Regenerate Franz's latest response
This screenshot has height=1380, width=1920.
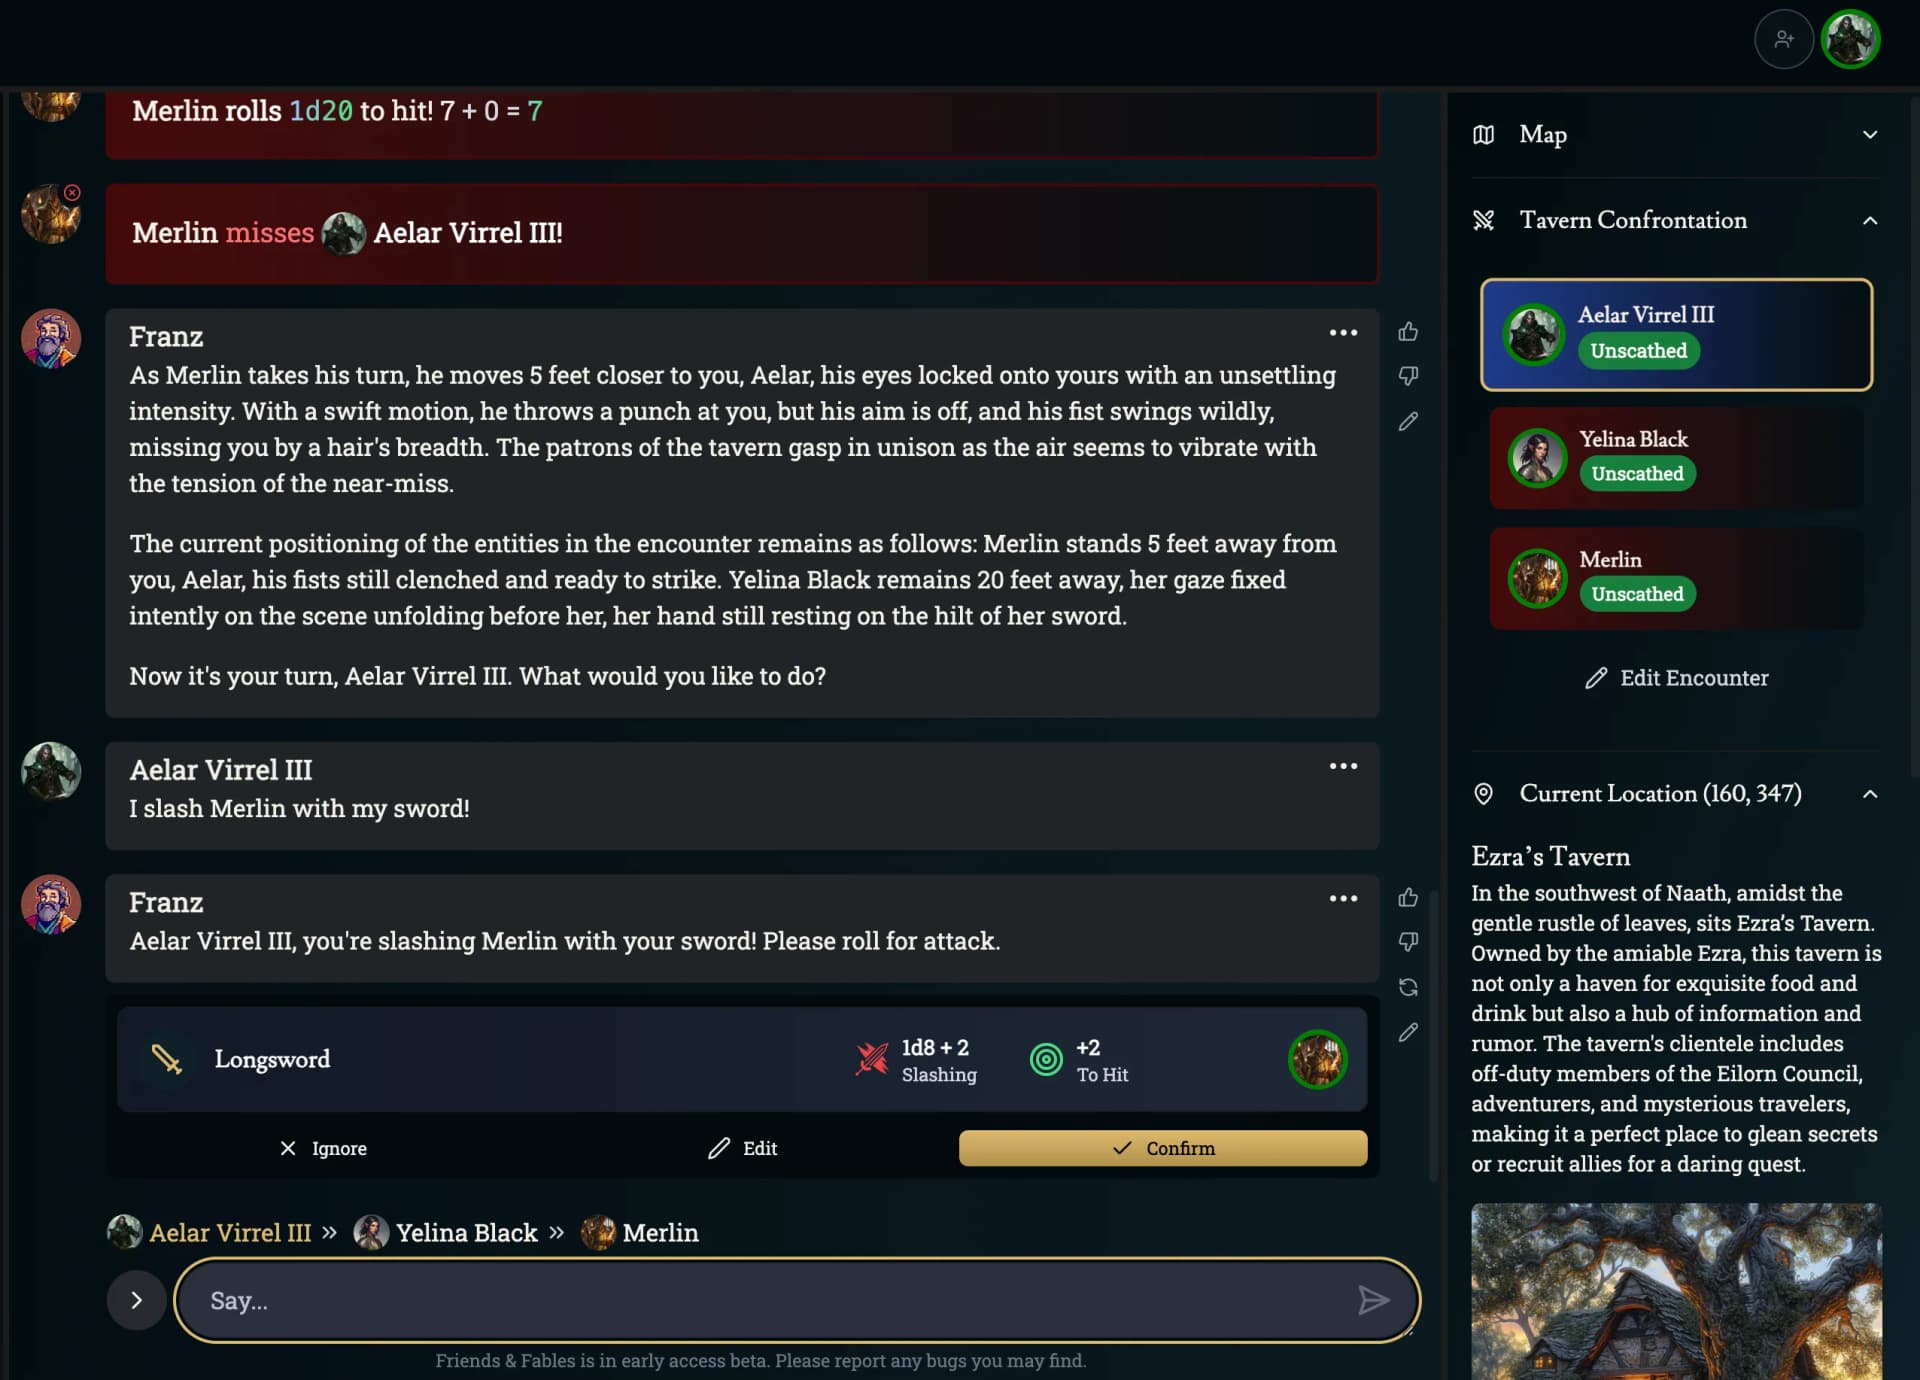(1408, 987)
